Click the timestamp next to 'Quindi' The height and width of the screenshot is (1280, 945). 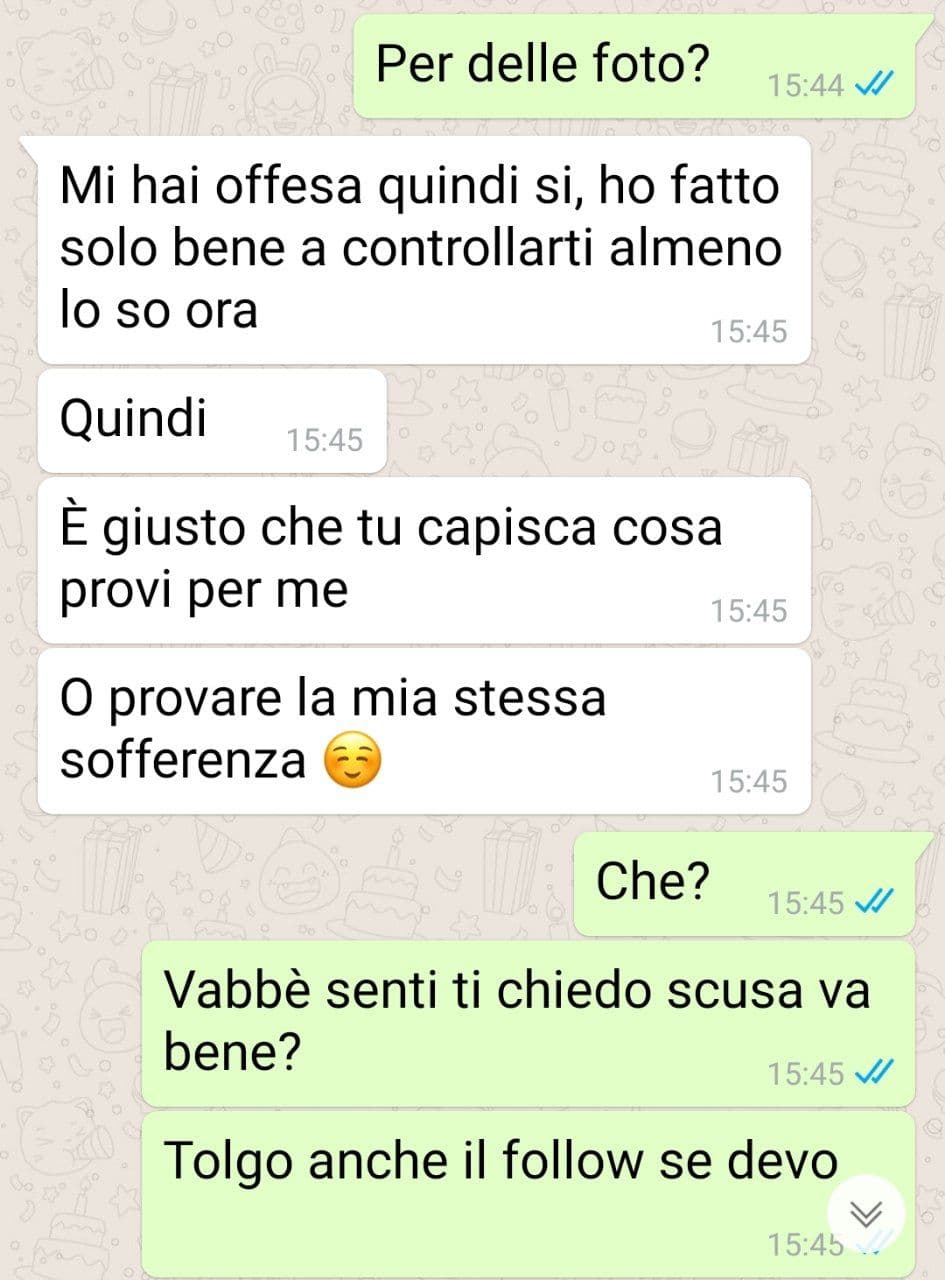coord(325,439)
